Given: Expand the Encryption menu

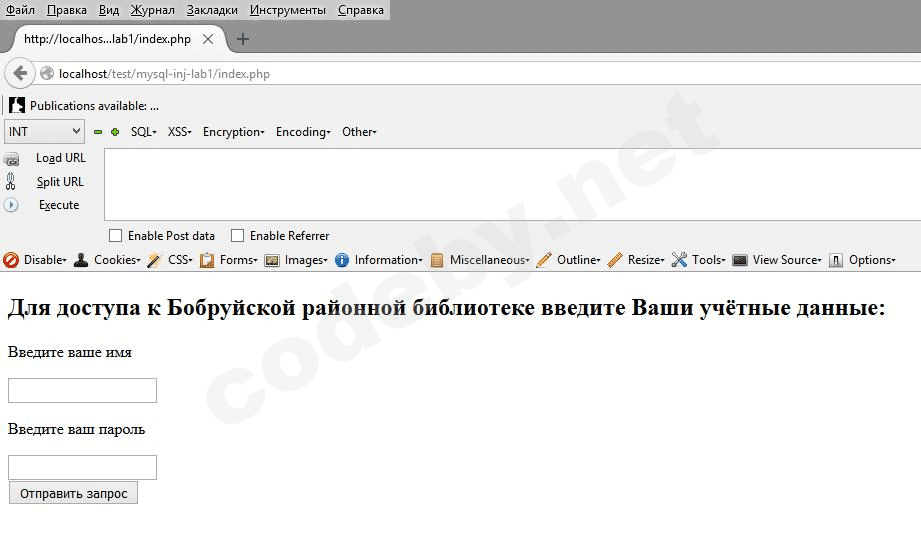Looking at the screenshot, I should [233, 132].
